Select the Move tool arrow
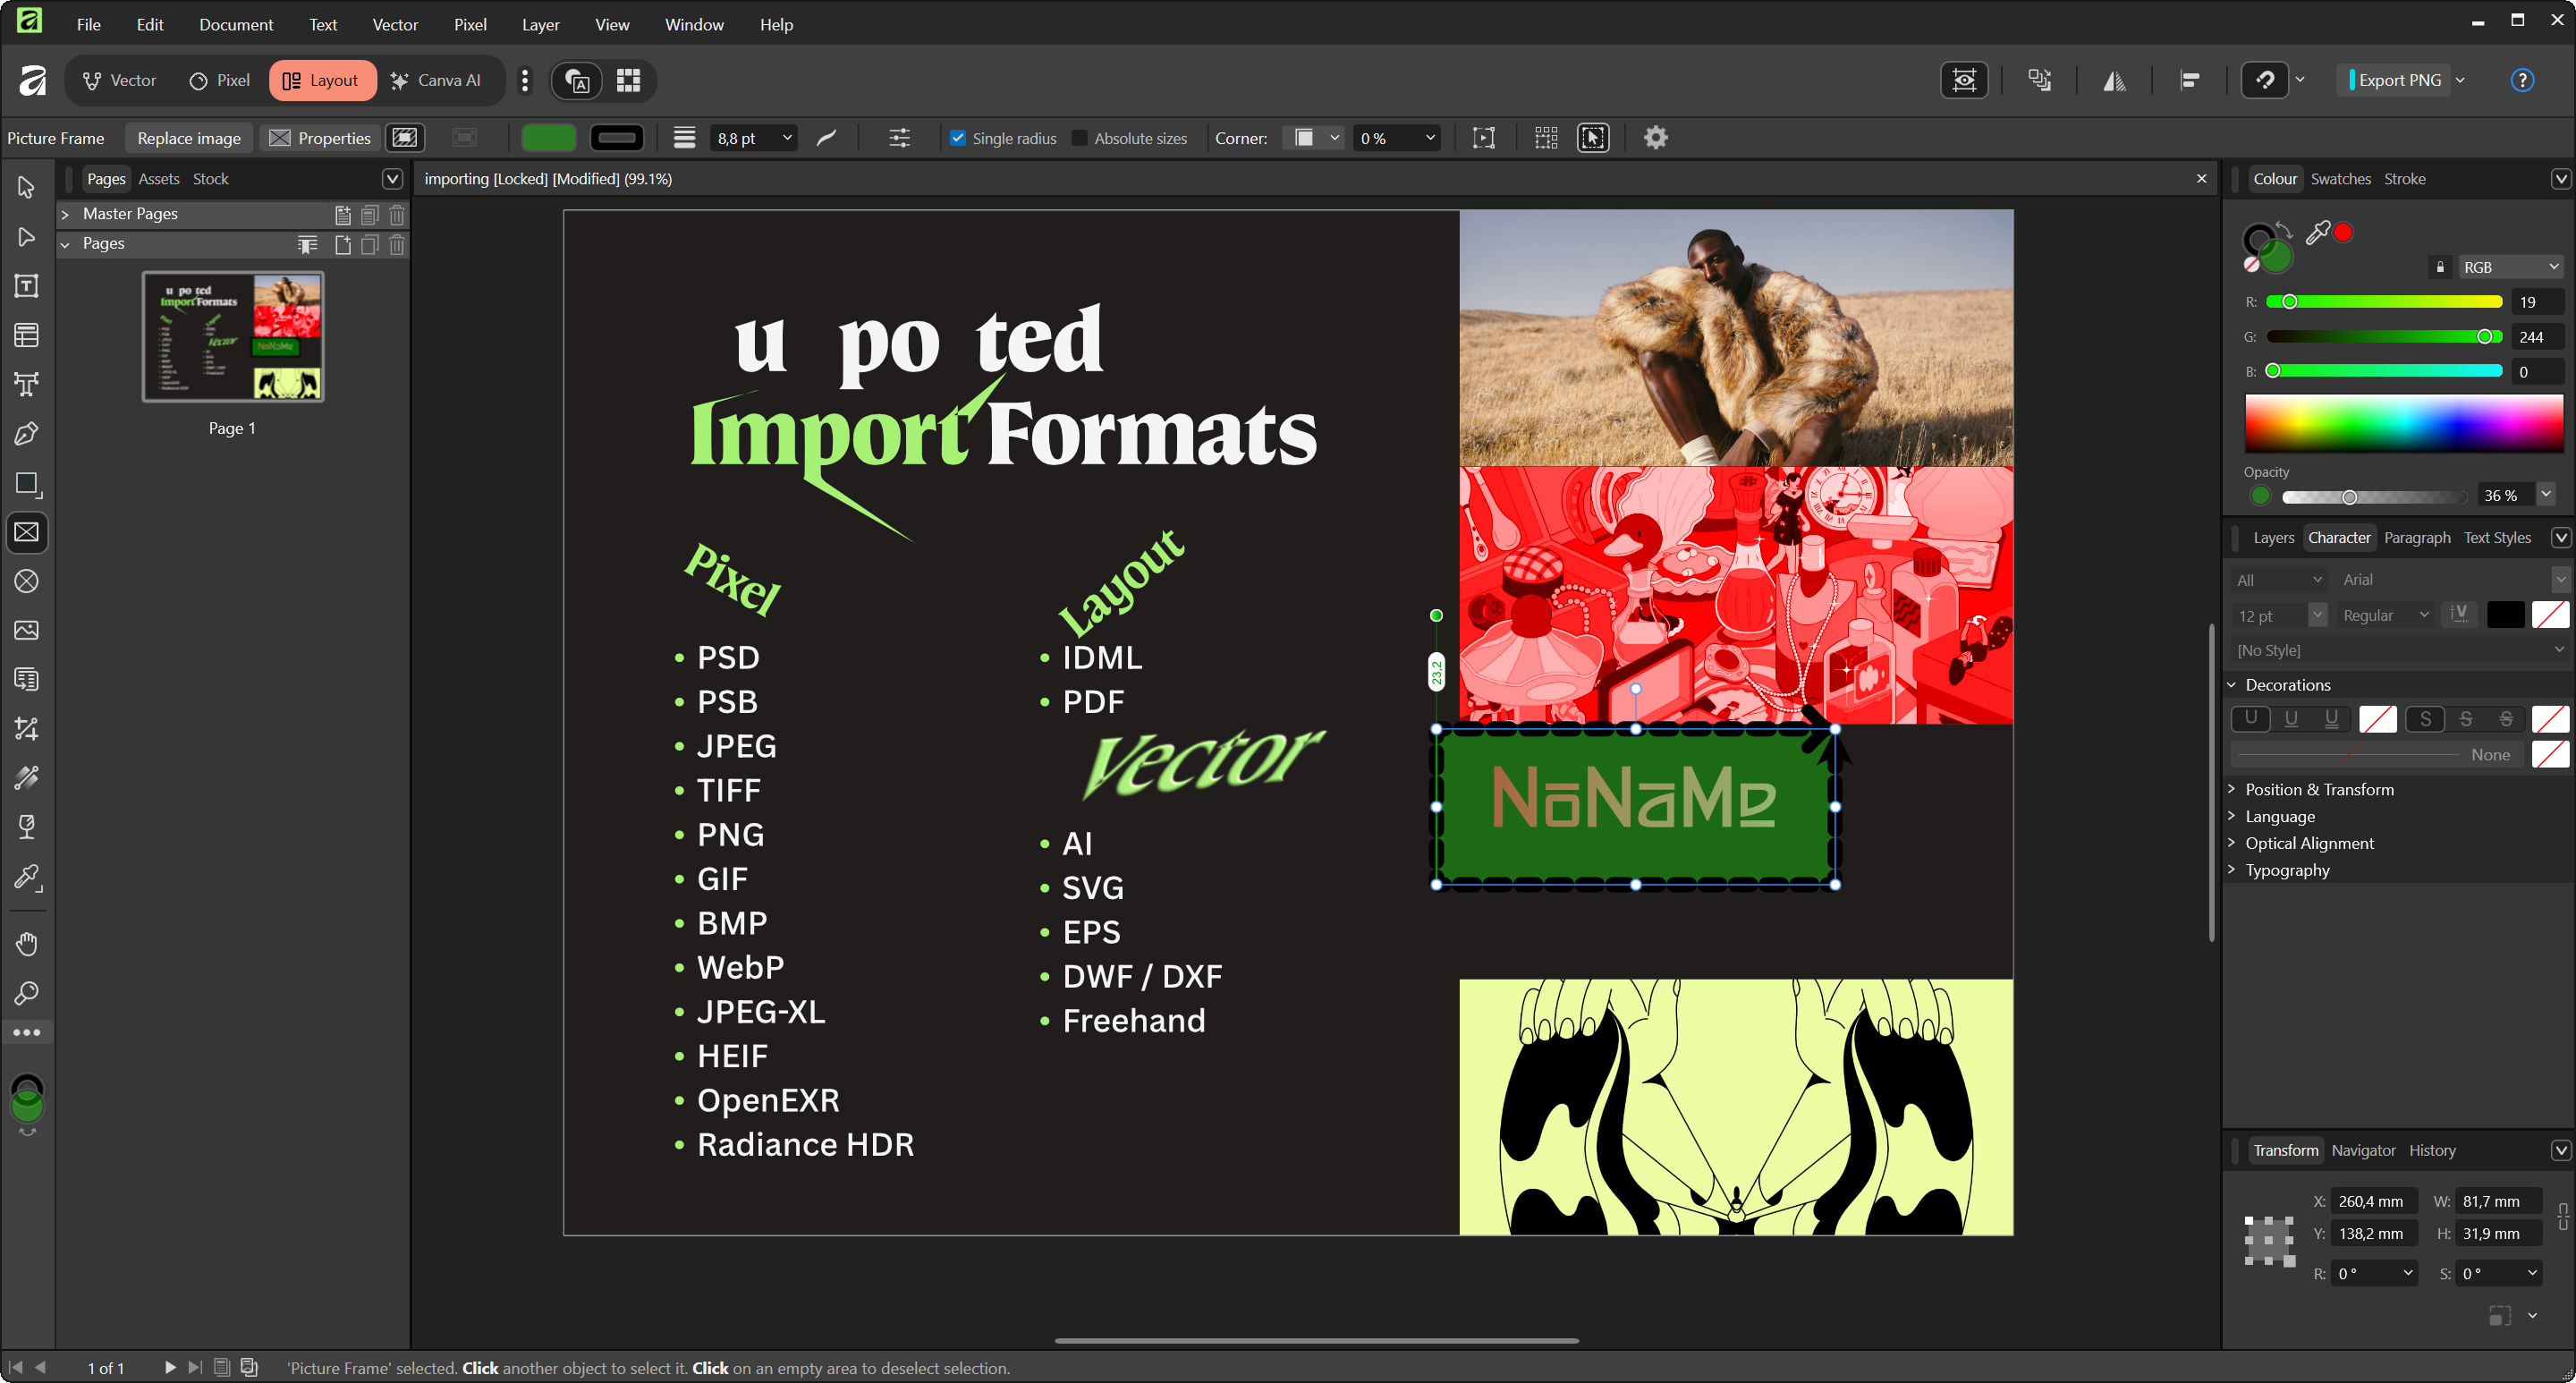 click(27, 187)
